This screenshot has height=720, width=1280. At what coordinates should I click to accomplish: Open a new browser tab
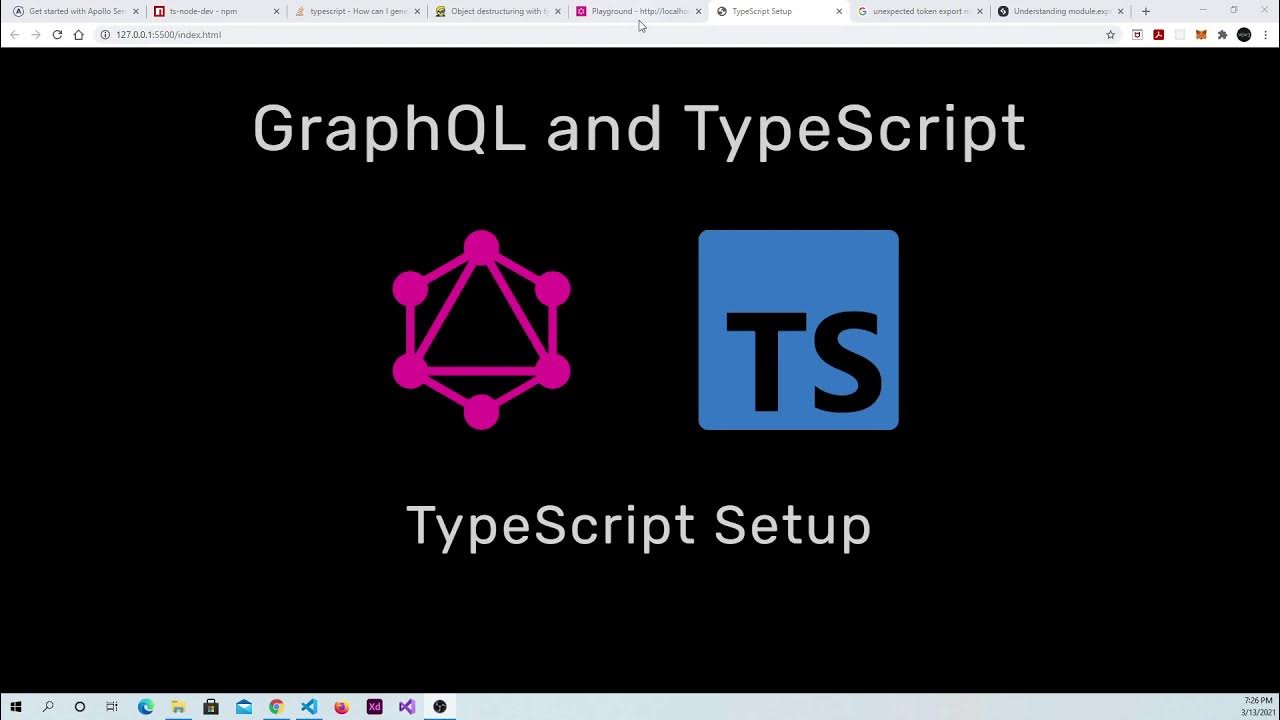click(x=1146, y=12)
